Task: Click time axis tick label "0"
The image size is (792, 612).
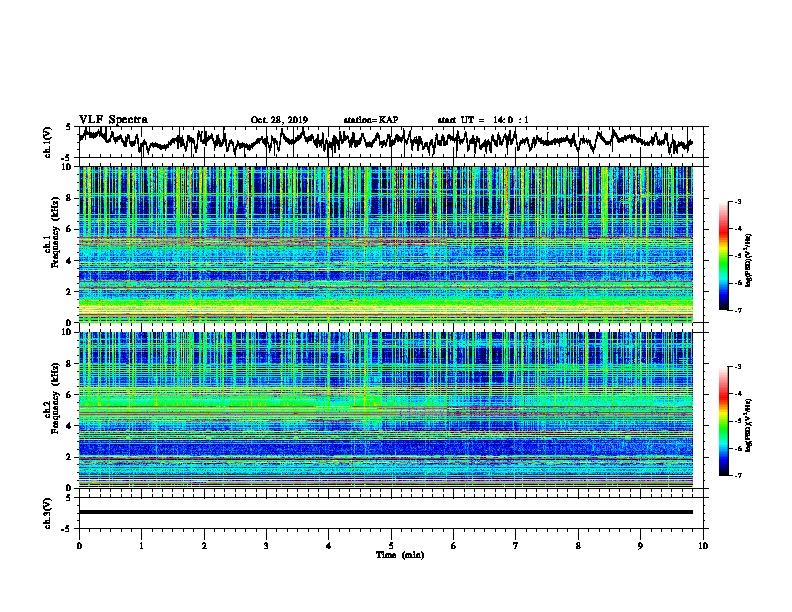Action: point(79,546)
